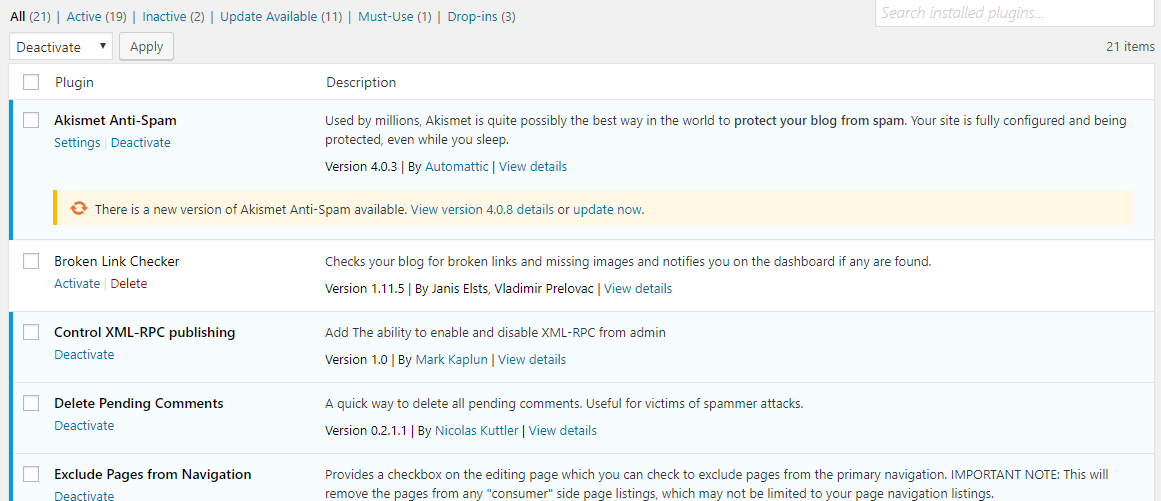Open Akismet Anti-Spam Settings link
1161x501 pixels.
coord(77,143)
